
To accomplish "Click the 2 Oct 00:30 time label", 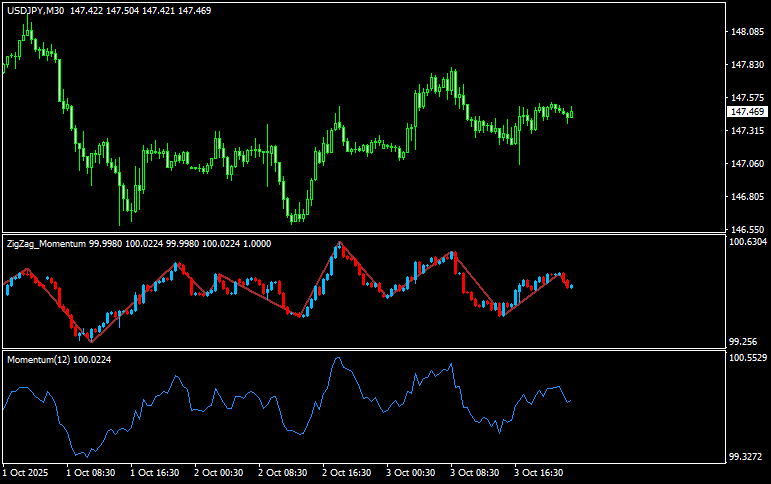I will (219, 472).
